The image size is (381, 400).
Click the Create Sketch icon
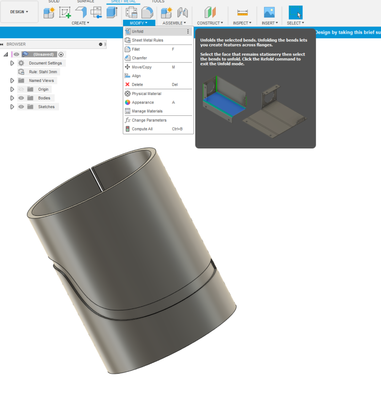pos(65,13)
